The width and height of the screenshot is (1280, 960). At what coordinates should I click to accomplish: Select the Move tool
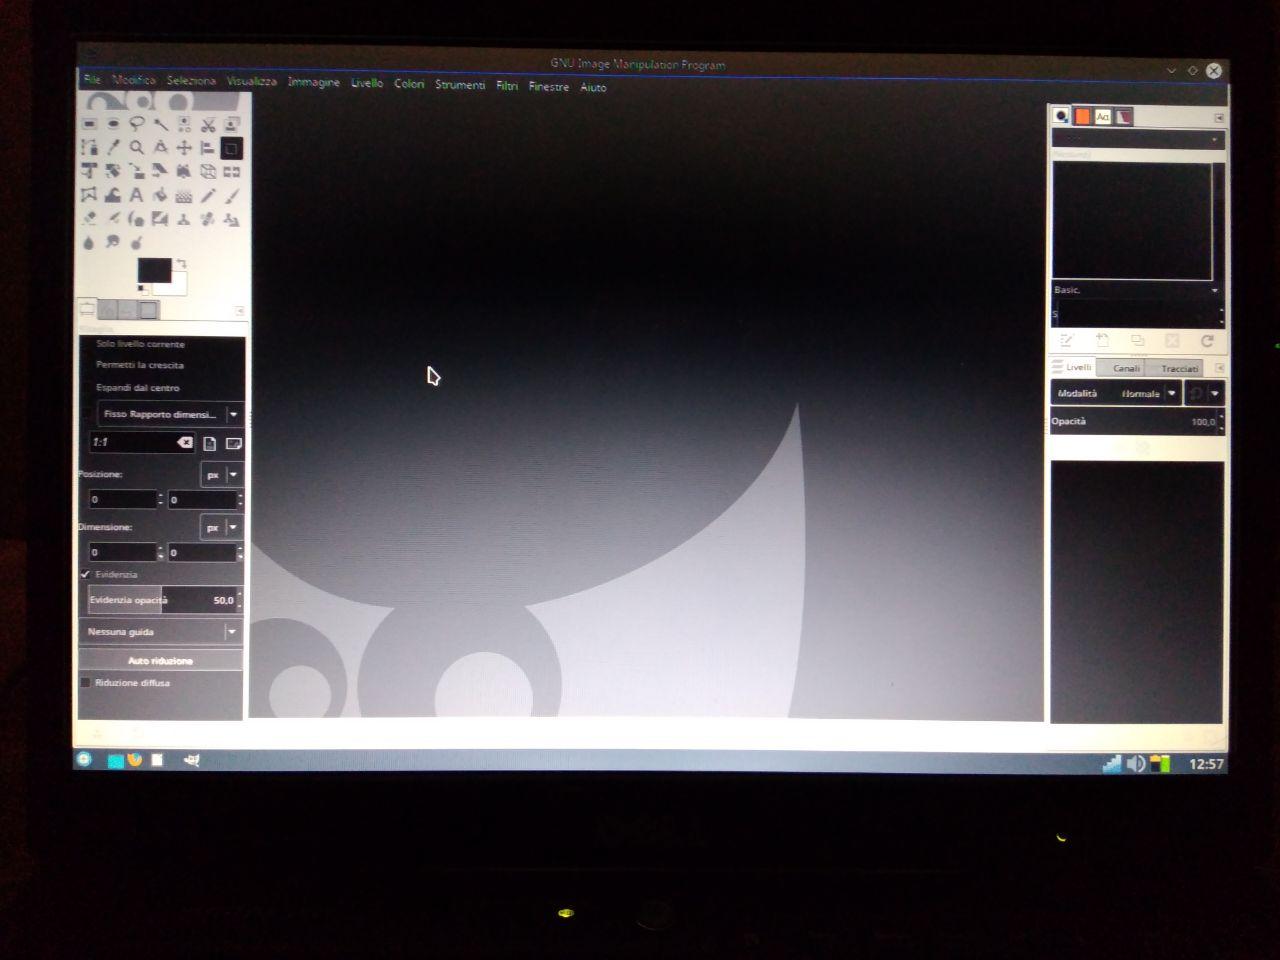[x=184, y=148]
